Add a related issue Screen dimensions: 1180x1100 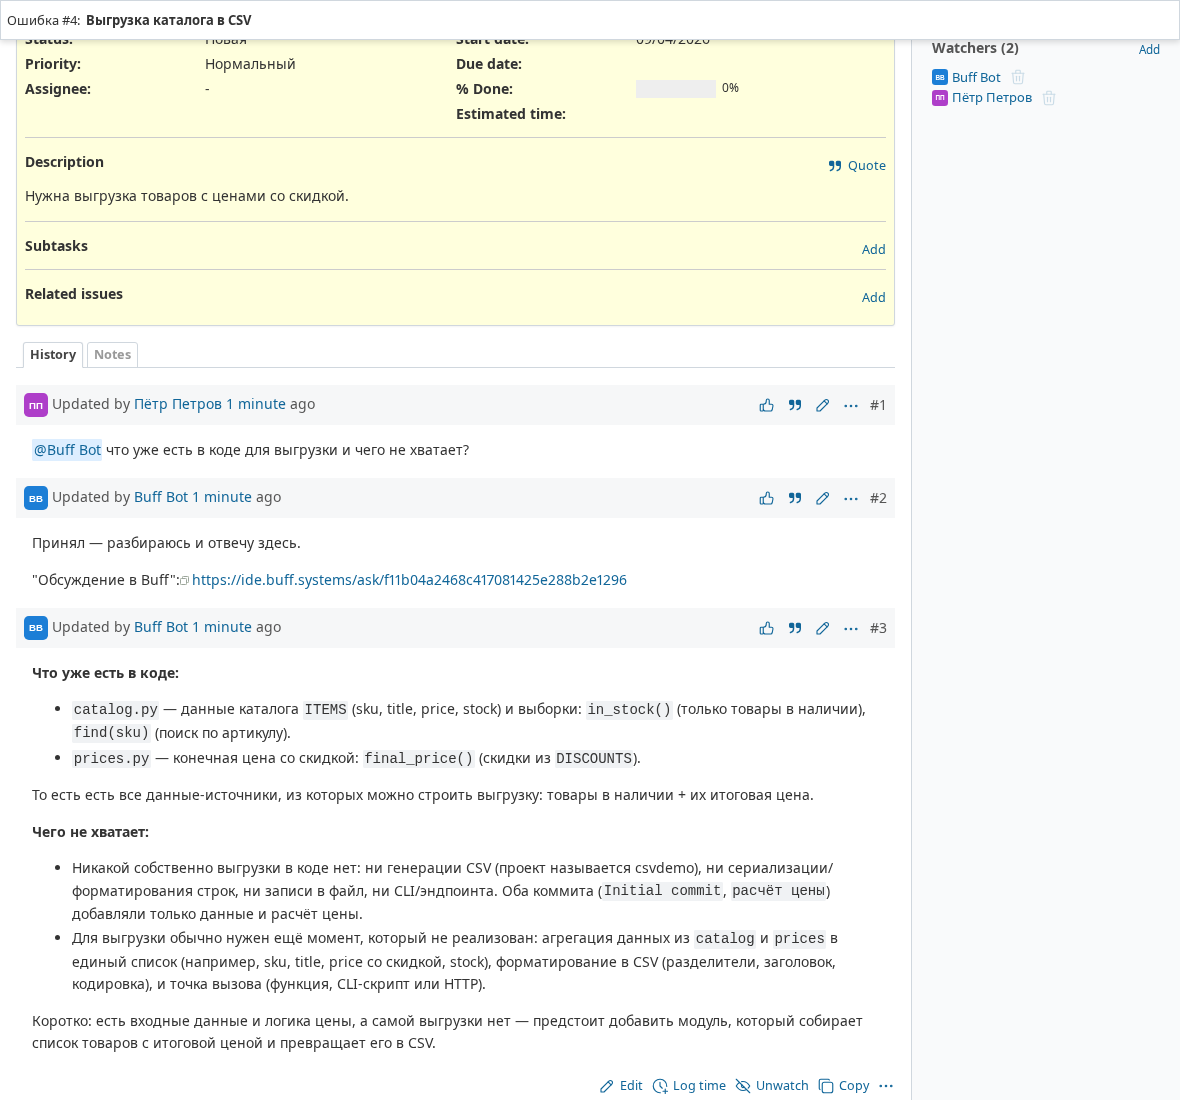click(x=873, y=297)
